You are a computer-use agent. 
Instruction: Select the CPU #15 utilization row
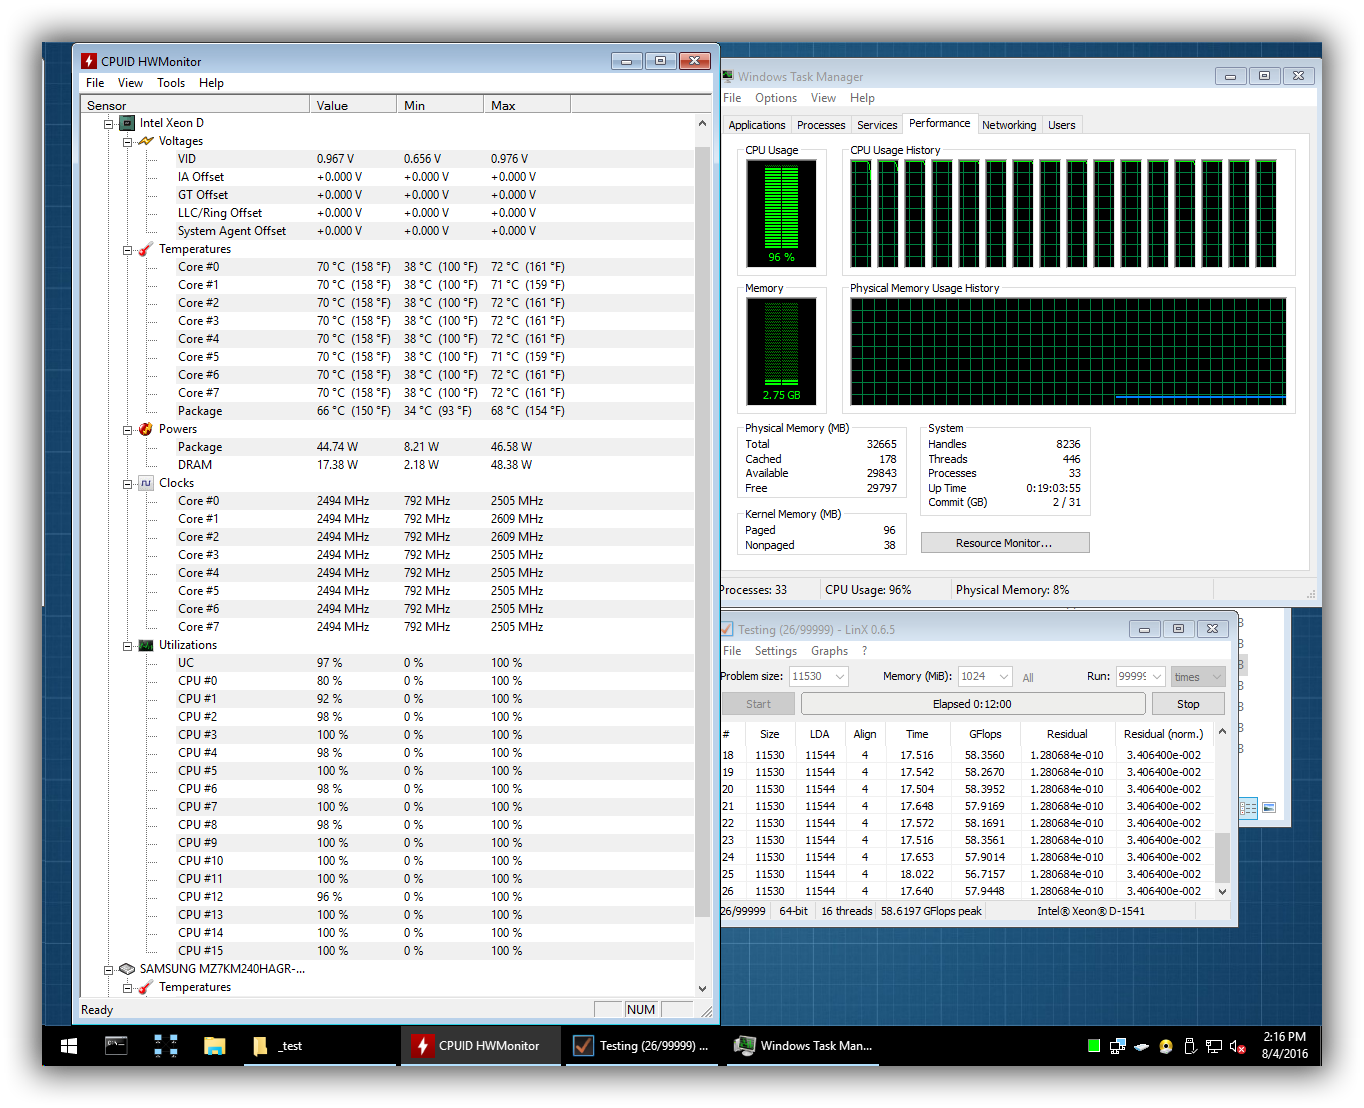[x=387, y=951]
